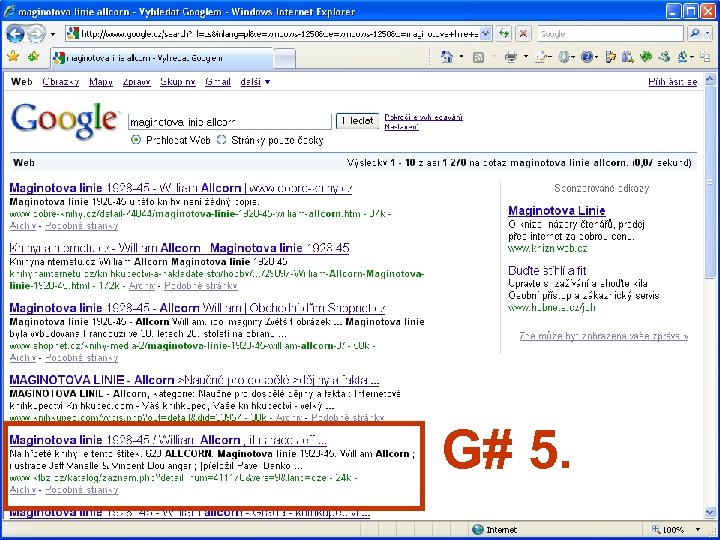
Task: Stop loading with the red X icon
Action: coord(523,34)
